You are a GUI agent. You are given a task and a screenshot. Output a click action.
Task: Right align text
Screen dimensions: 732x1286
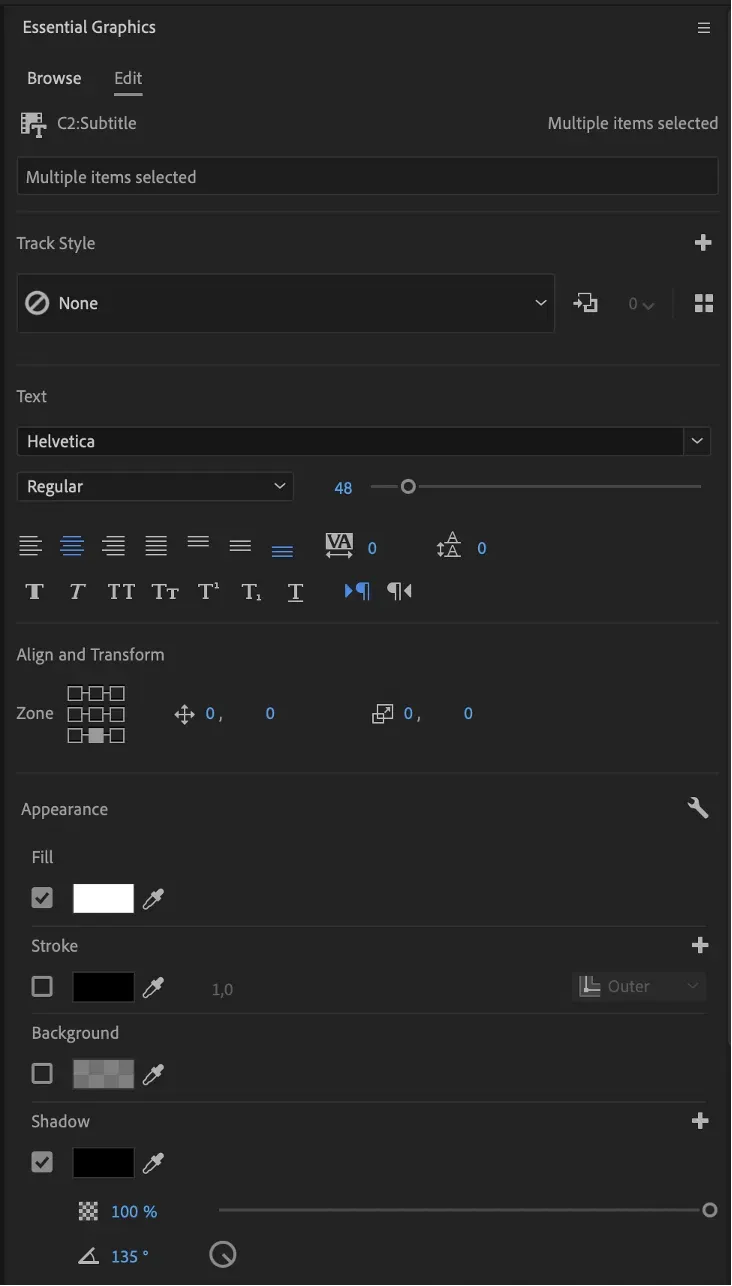pos(114,546)
